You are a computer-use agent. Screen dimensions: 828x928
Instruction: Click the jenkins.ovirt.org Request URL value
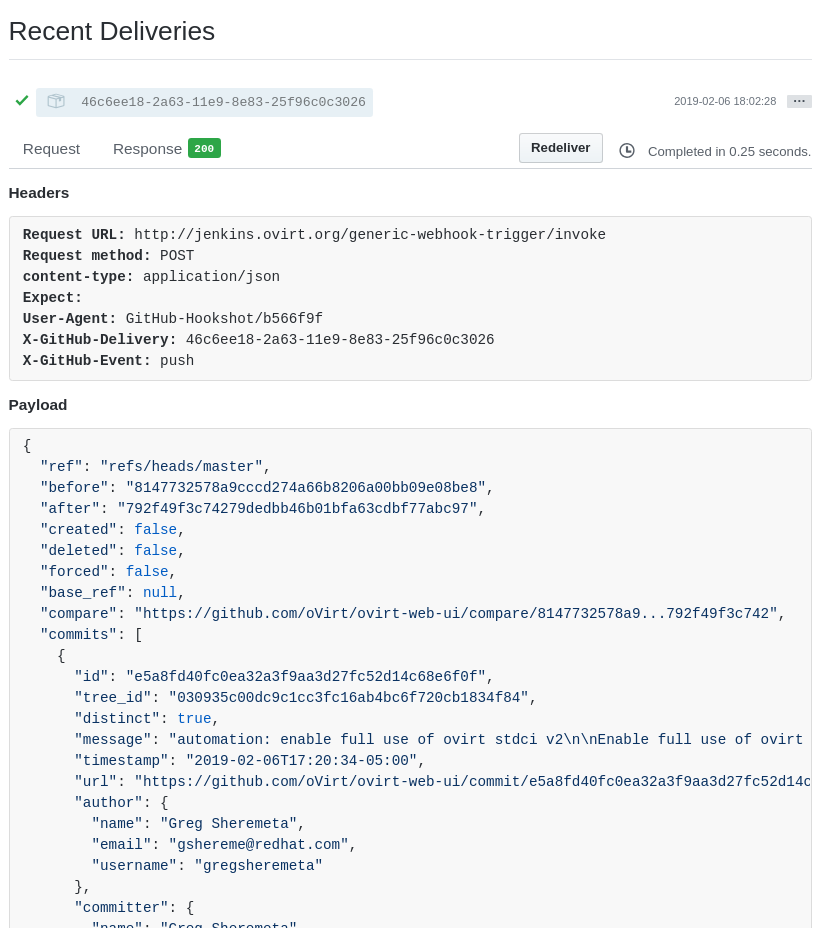pos(370,235)
